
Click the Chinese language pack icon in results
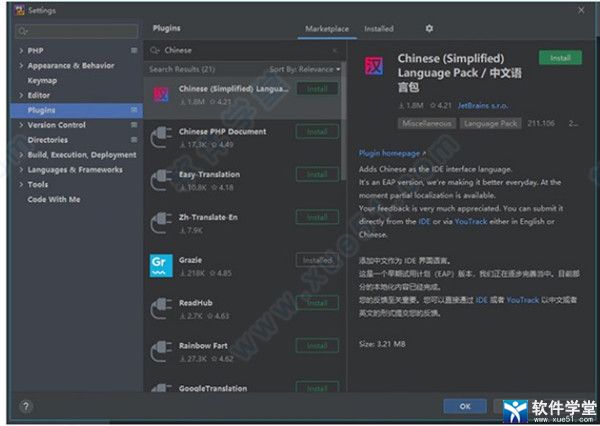161,94
